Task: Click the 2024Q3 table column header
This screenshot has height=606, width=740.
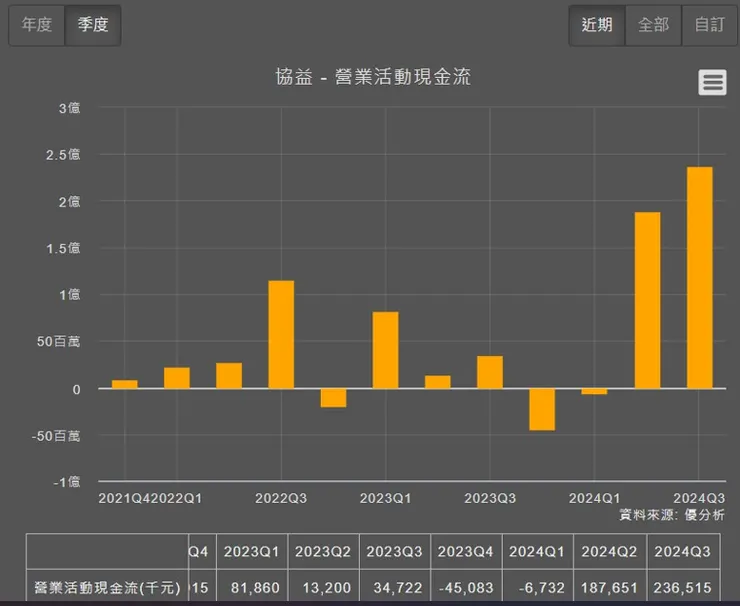Action: [x=682, y=552]
